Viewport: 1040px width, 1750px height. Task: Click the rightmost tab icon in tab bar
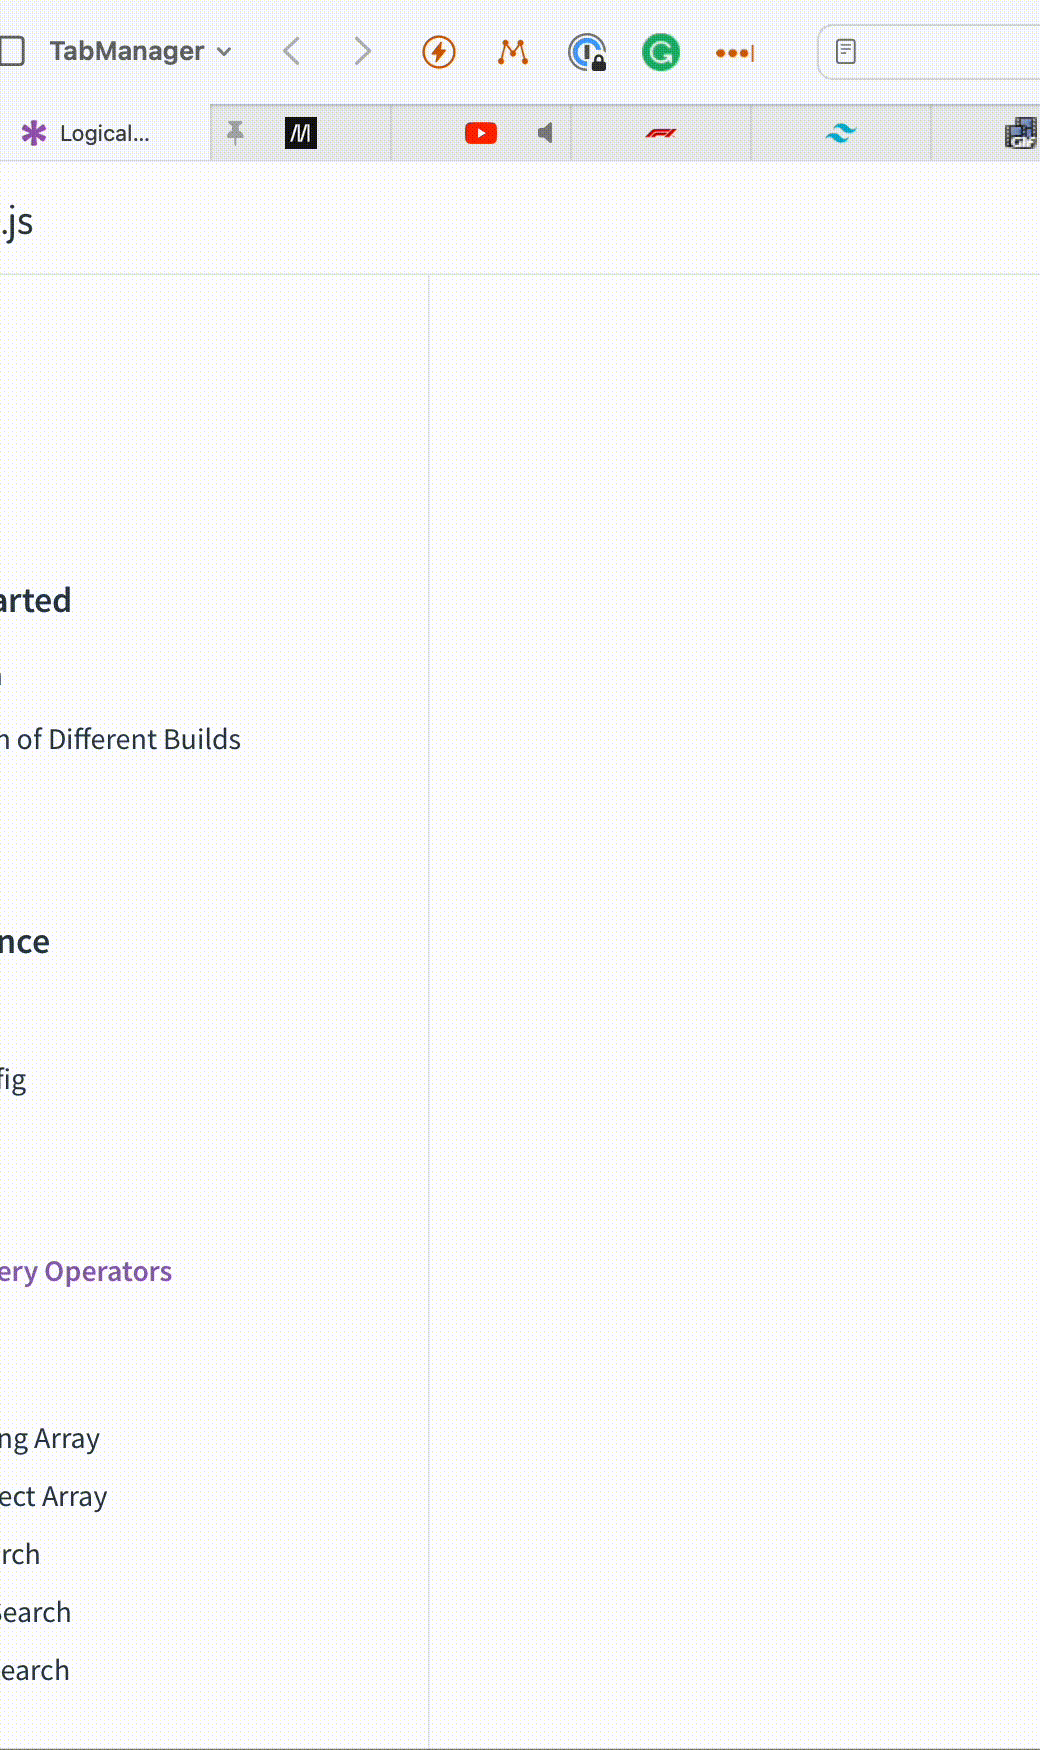click(1021, 133)
